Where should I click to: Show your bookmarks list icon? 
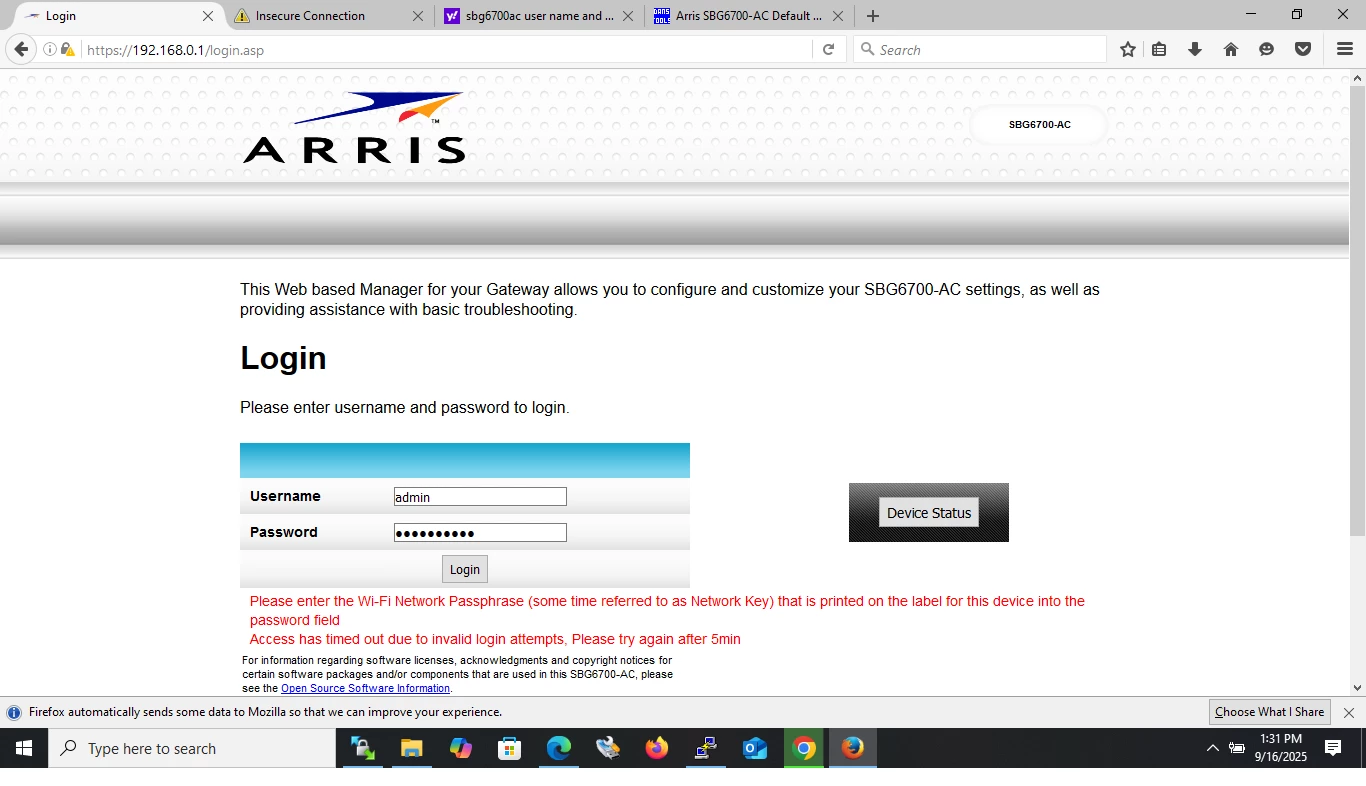(x=1159, y=49)
